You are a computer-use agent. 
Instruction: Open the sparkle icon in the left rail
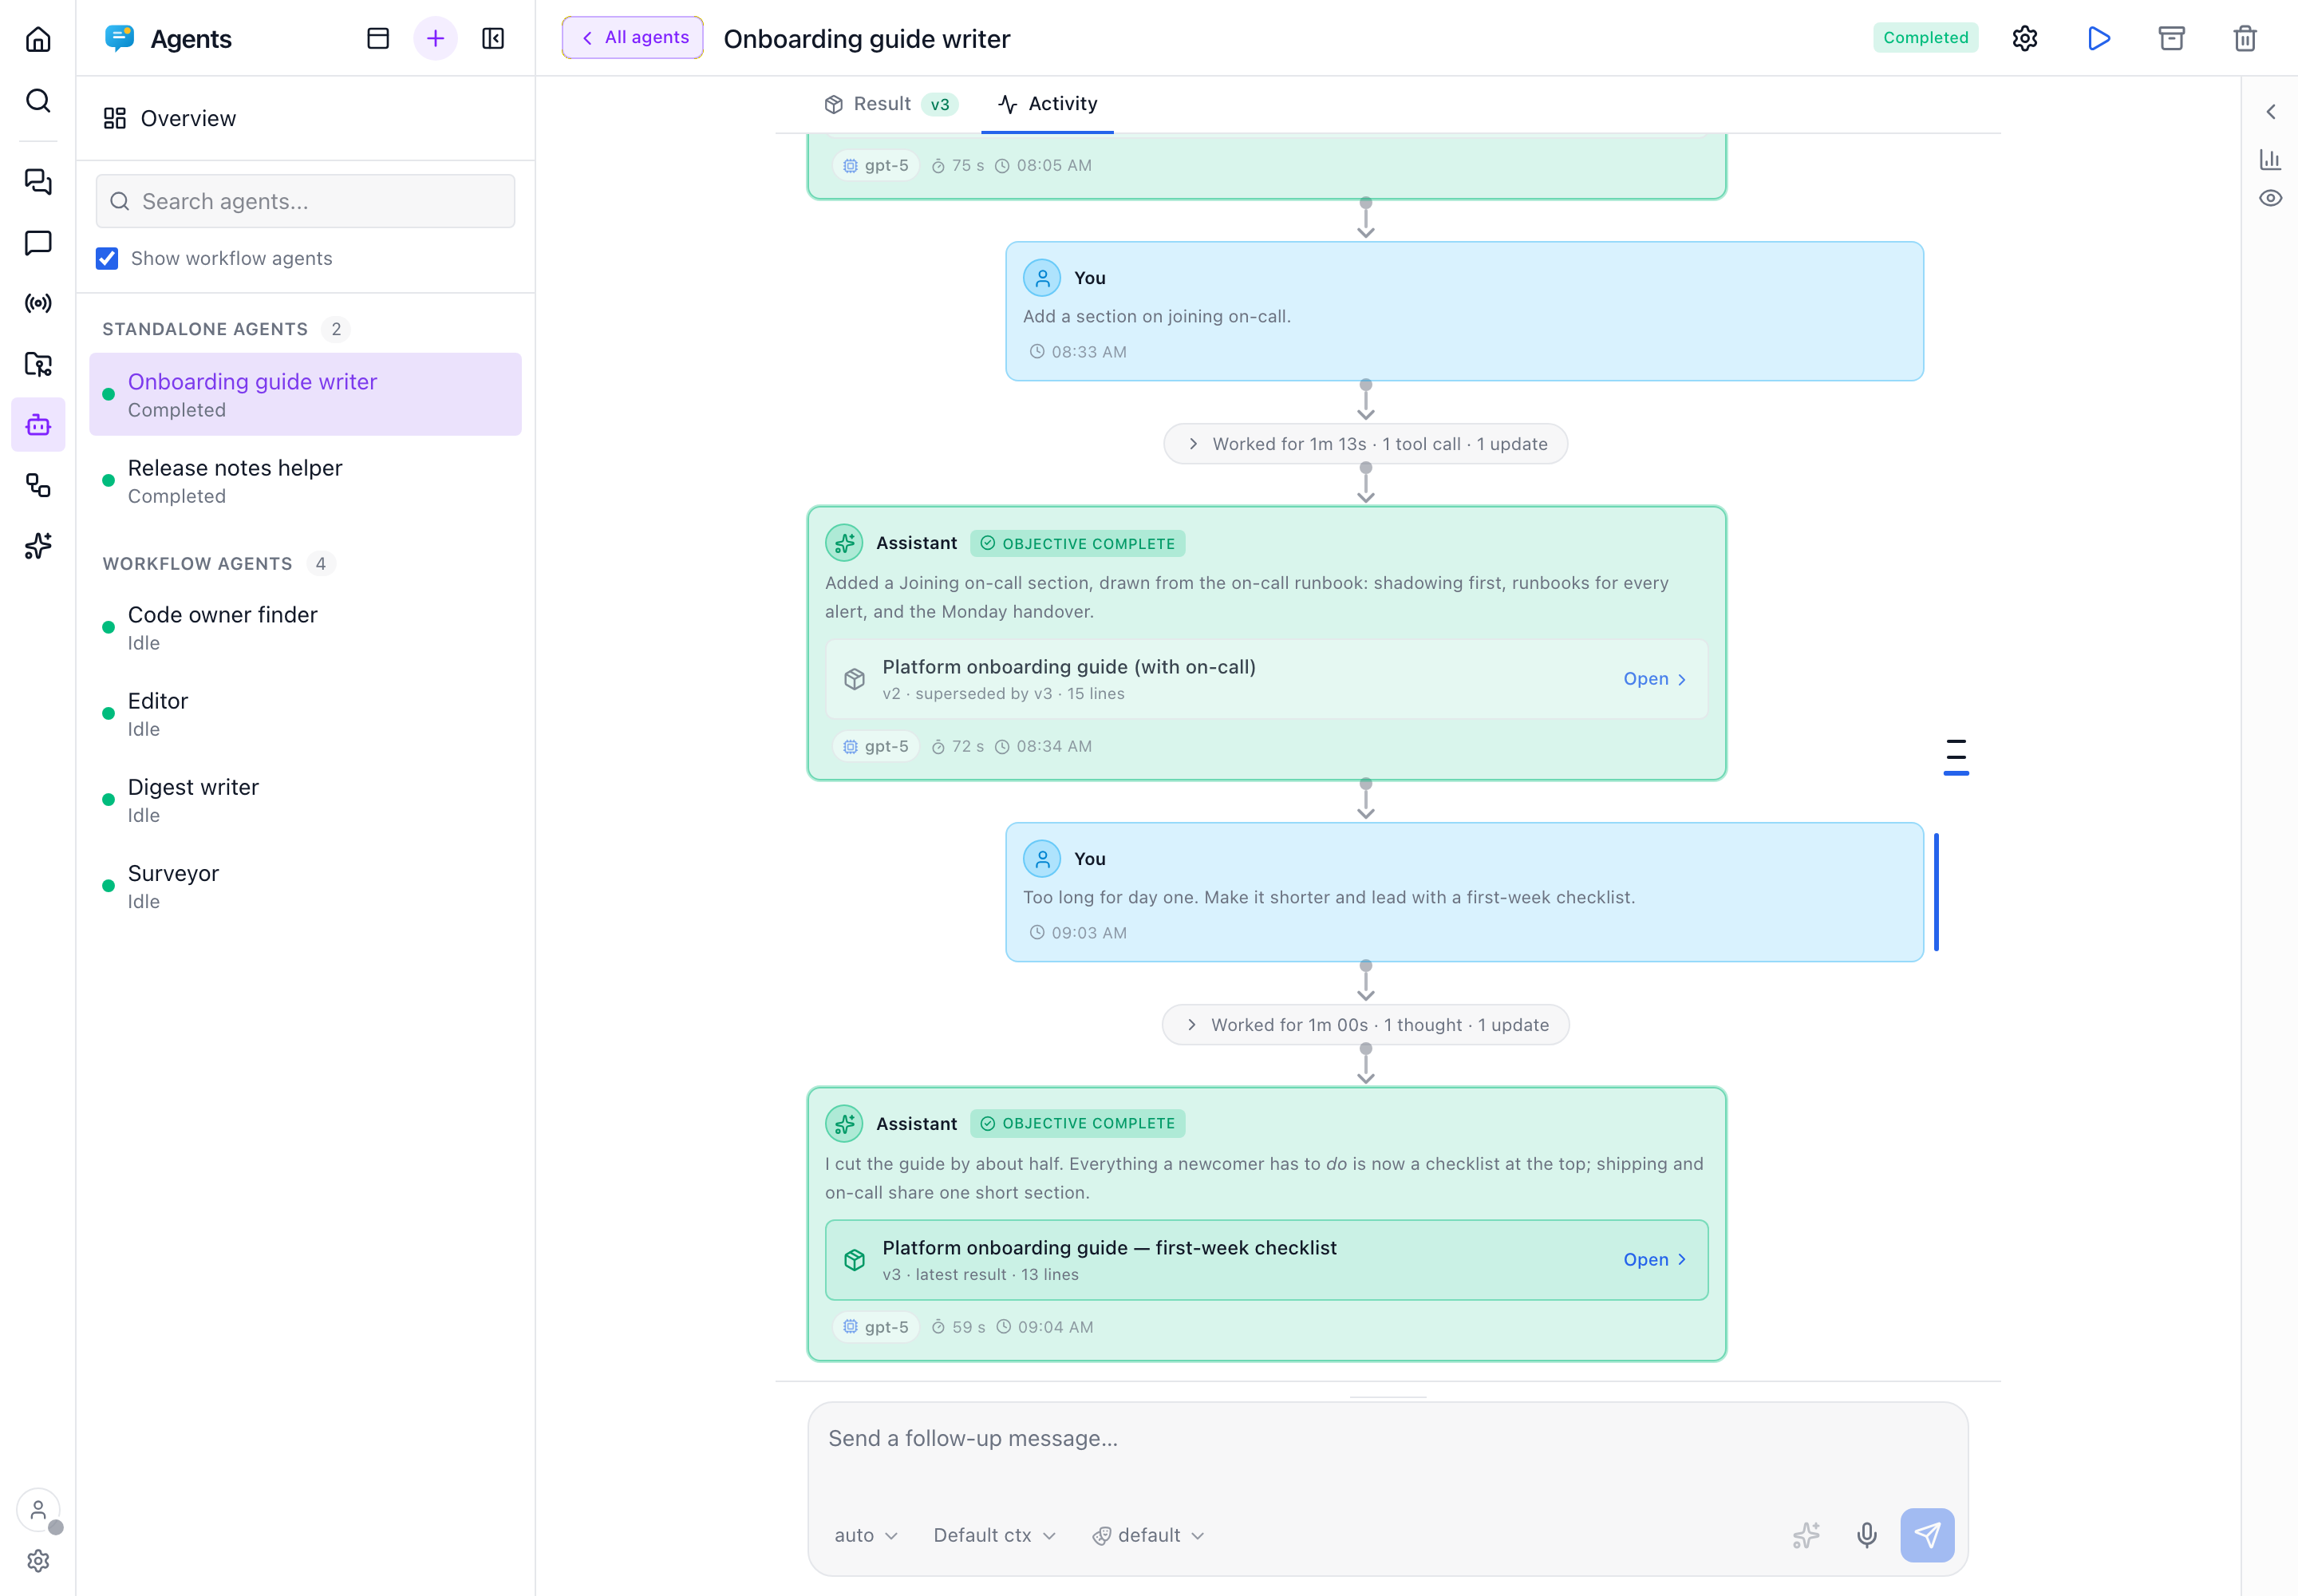(38, 546)
